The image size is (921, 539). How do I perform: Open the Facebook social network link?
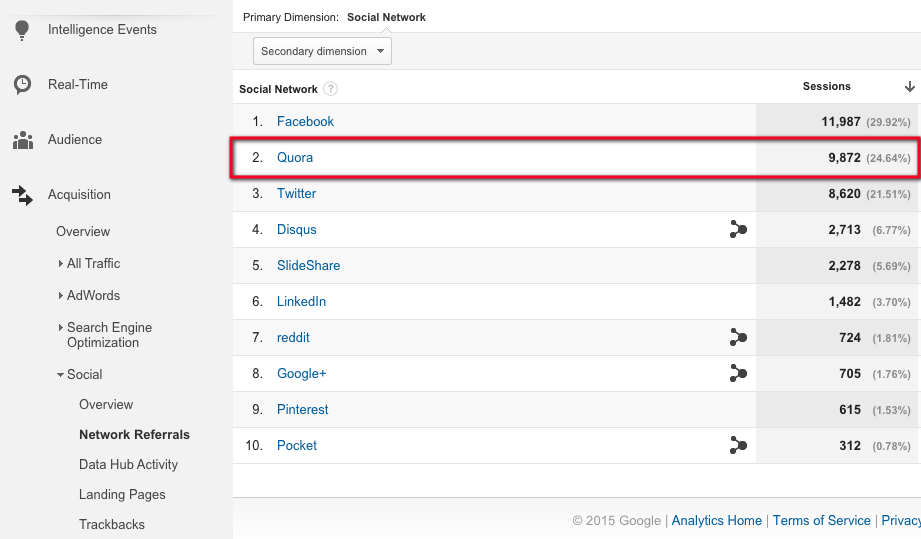(x=305, y=121)
